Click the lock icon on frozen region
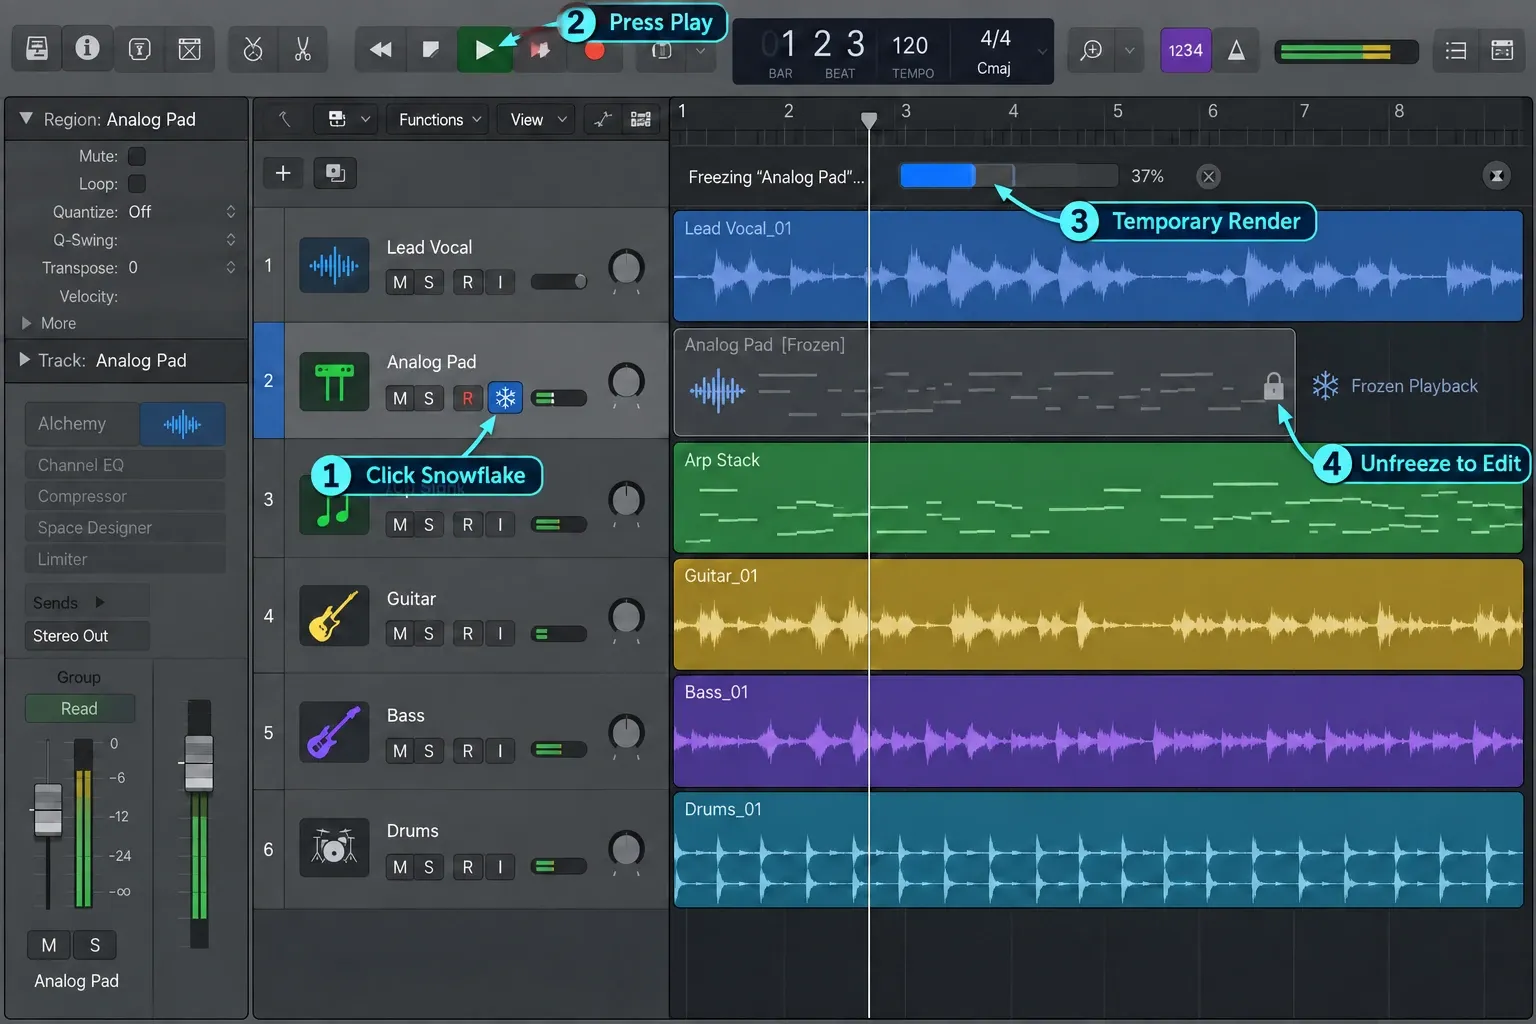The height and width of the screenshot is (1024, 1536). tap(1273, 386)
